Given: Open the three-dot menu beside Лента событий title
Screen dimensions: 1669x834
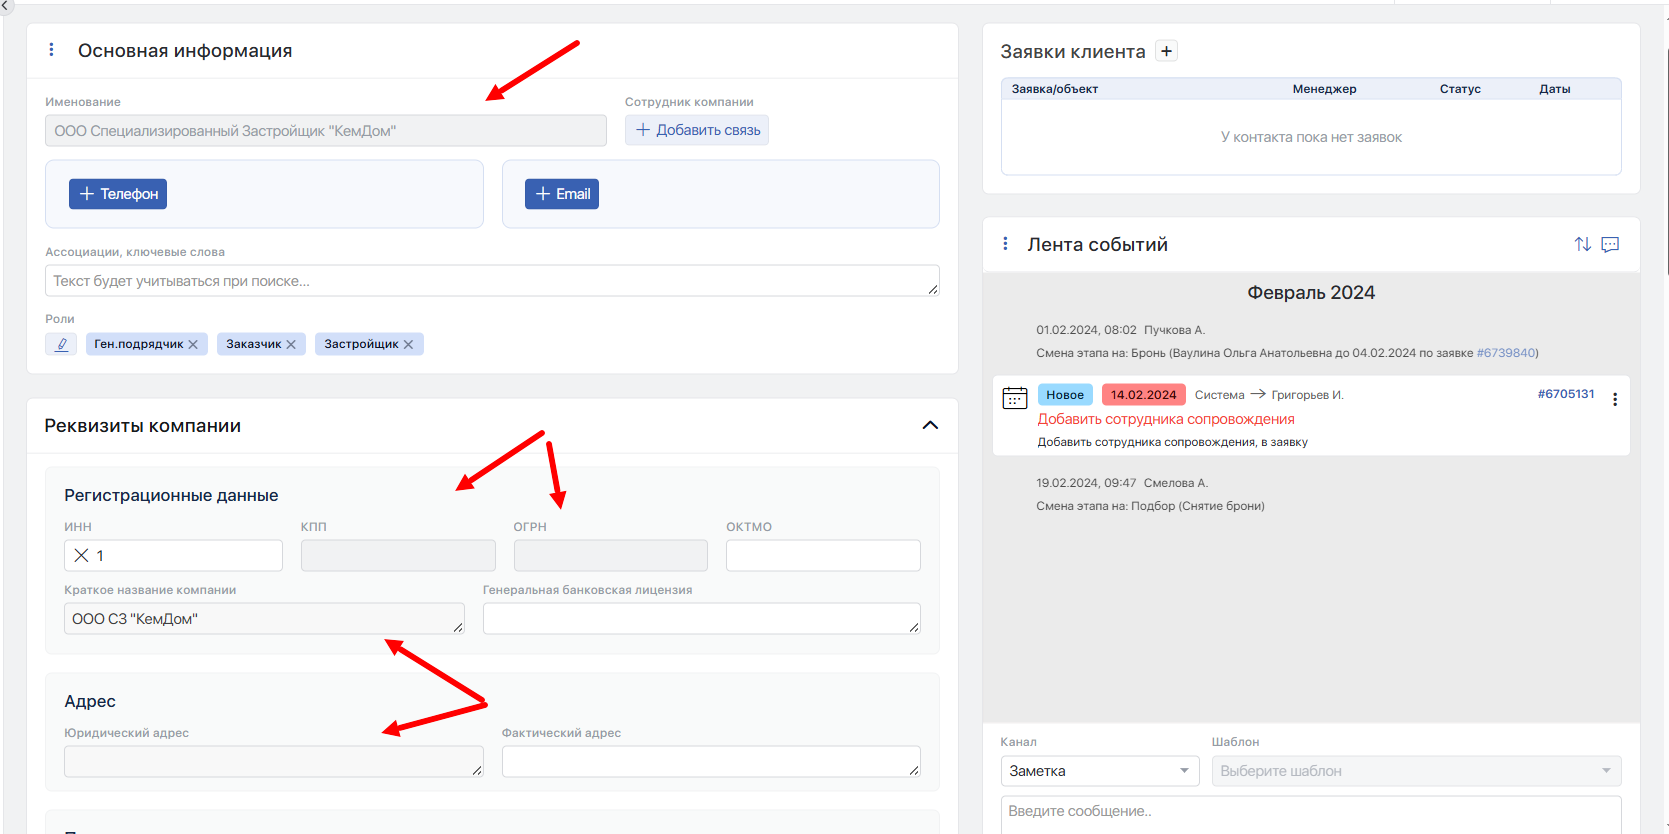Looking at the screenshot, I should [x=1005, y=244].
